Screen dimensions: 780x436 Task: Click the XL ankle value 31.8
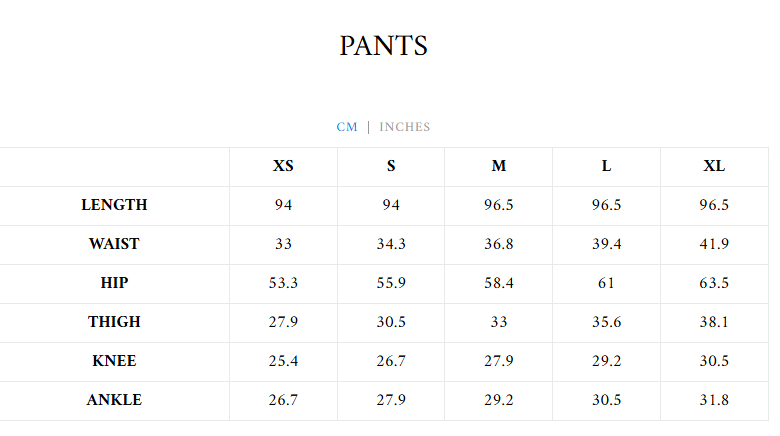coord(714,400)
